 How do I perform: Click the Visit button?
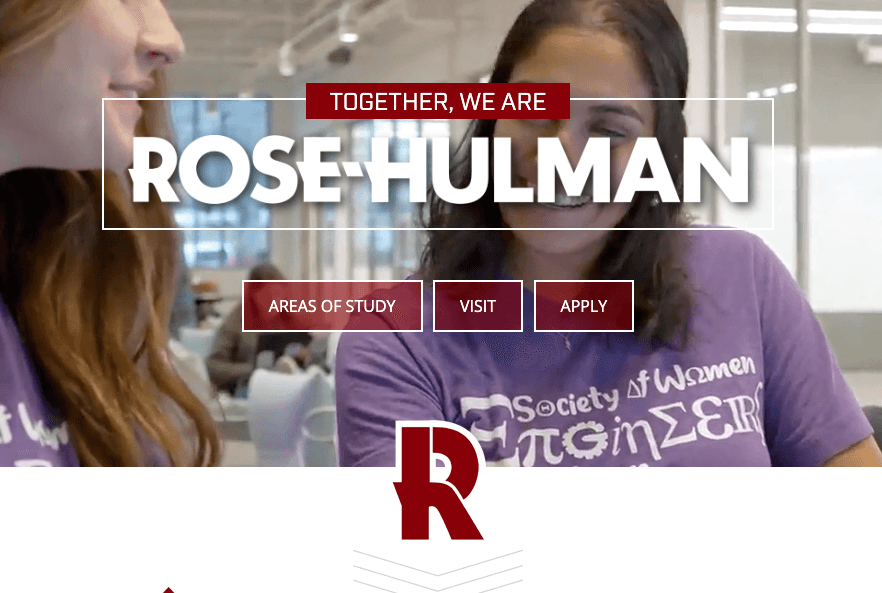[x=478, y=306]
